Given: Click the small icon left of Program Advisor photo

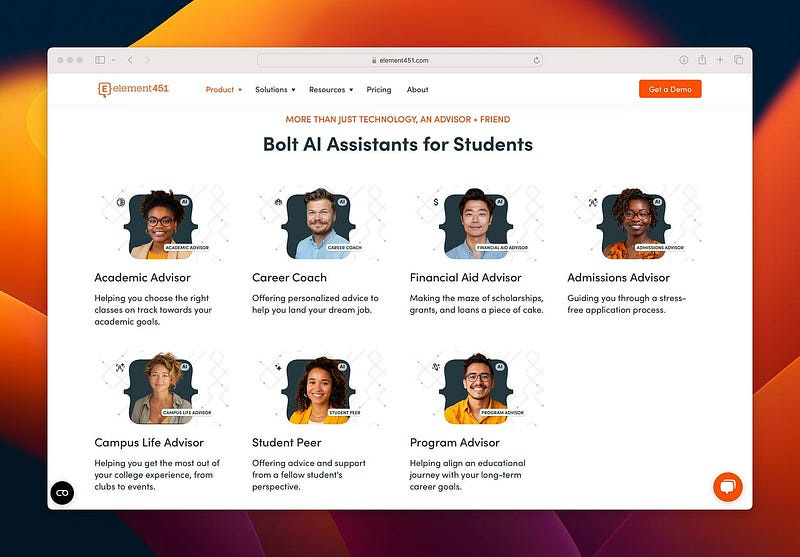Looking at the screenshot, I should coord(436,367).
